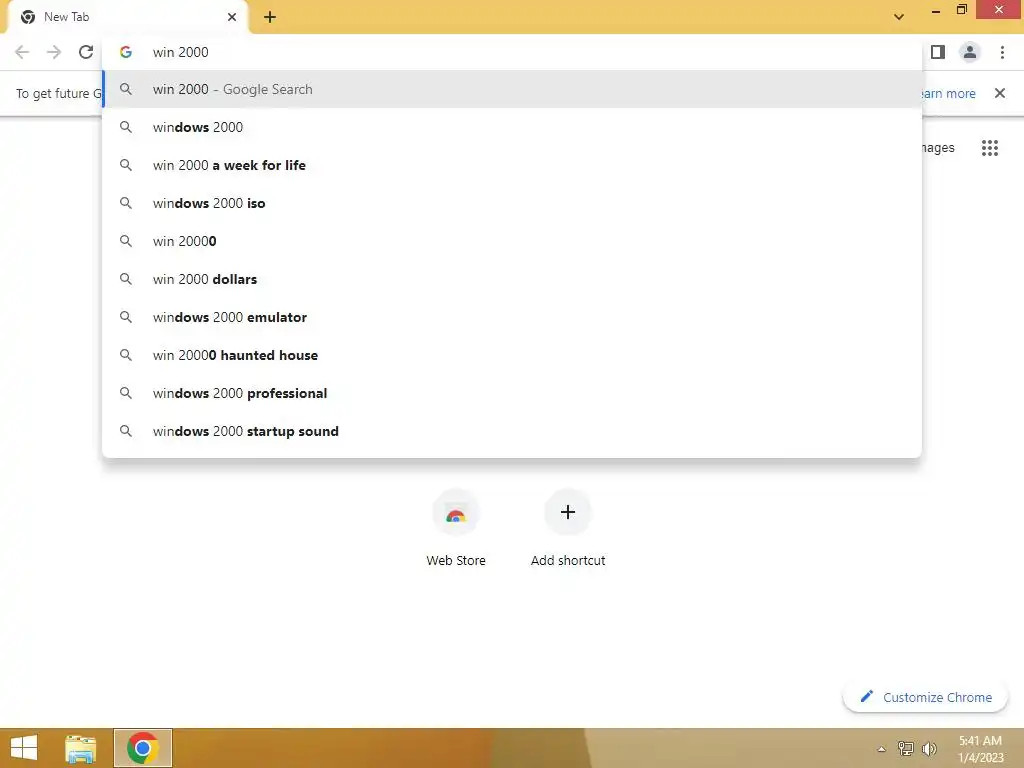The image size is (1024, 768).
Task: Open the volume tray icon
Action: [x=929, y=748]
